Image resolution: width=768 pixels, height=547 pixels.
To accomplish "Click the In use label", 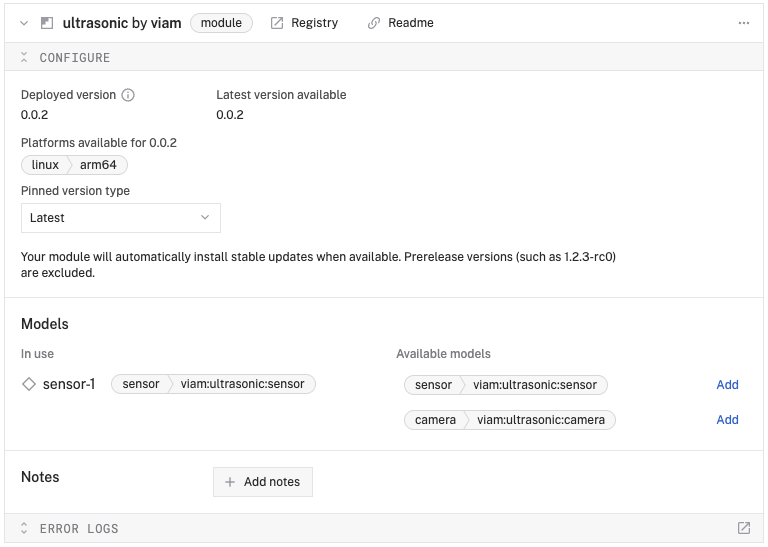I will (x=37, y=354).
